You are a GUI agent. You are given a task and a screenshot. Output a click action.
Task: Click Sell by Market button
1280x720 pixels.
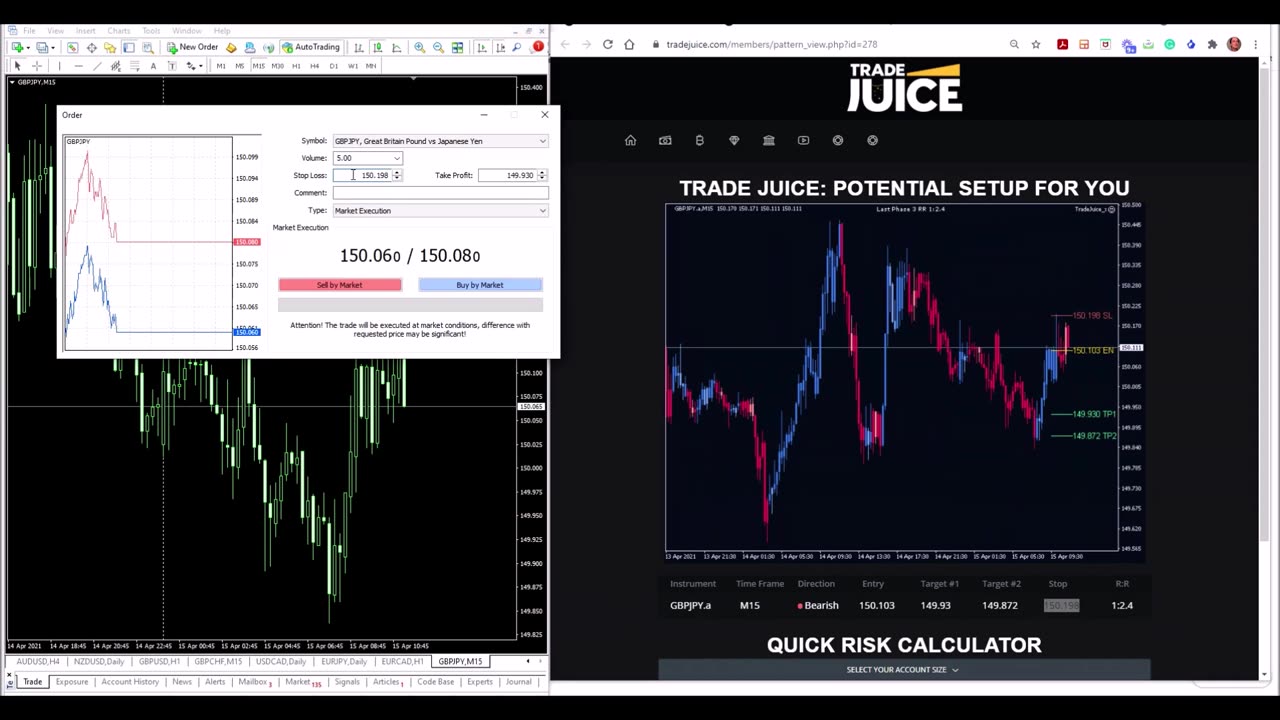340,285
